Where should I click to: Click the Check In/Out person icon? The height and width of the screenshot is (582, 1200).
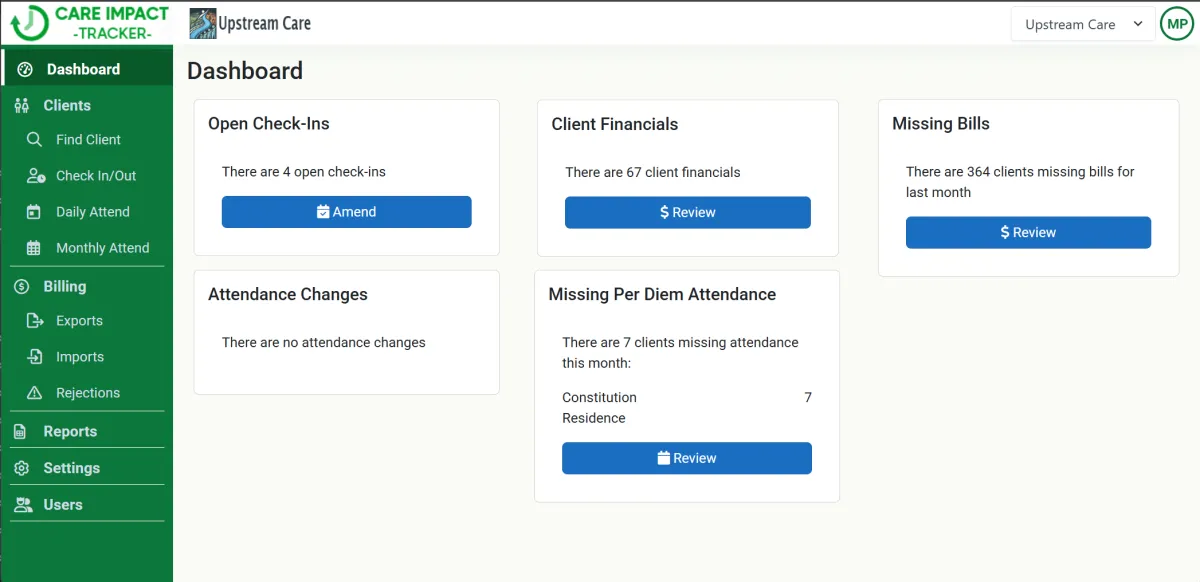(35, 176)
